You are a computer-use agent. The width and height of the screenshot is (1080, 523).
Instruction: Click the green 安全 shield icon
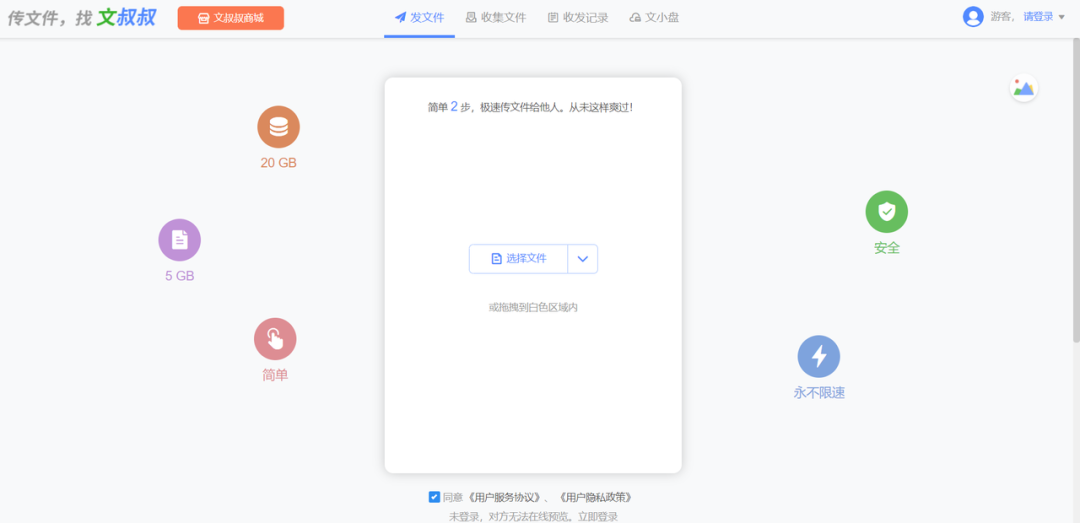886,212
